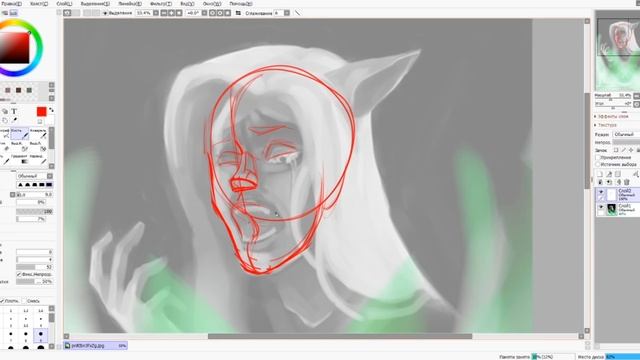The image size is (640, 360).
Task: Select the Watercolor brush tool
Action: (x=38, y=133)
